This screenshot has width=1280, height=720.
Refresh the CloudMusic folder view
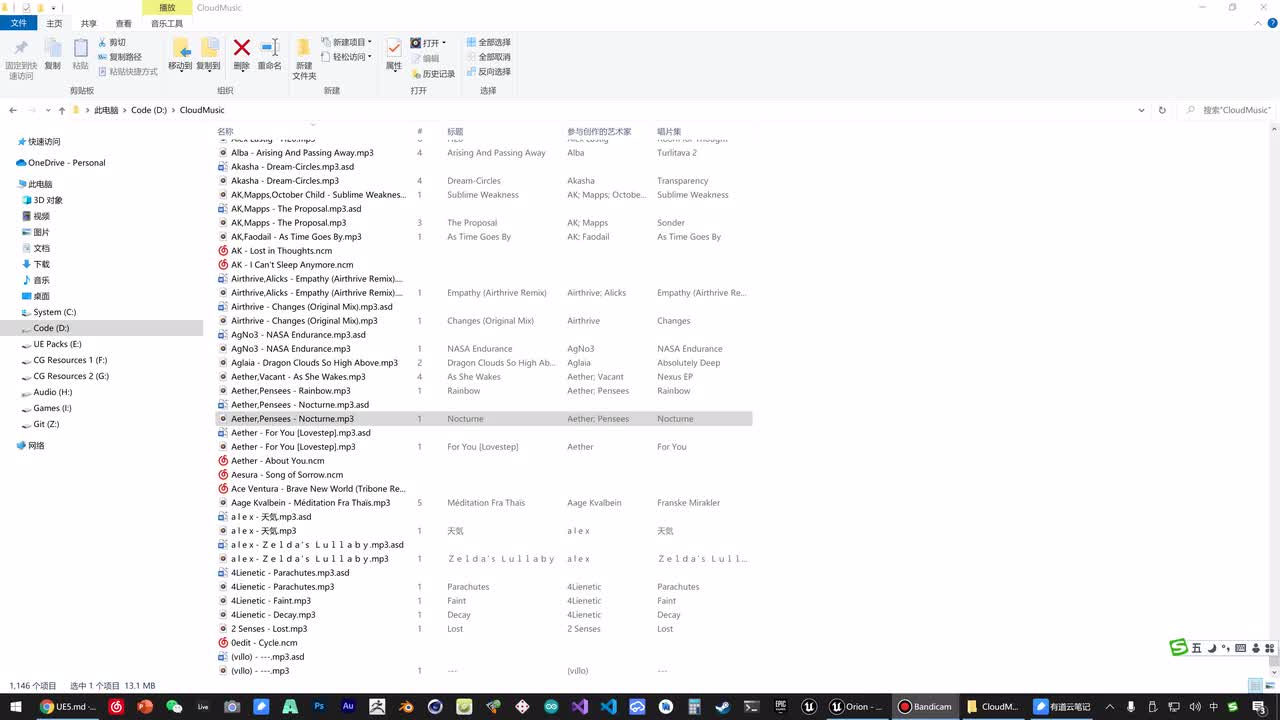1162,110
